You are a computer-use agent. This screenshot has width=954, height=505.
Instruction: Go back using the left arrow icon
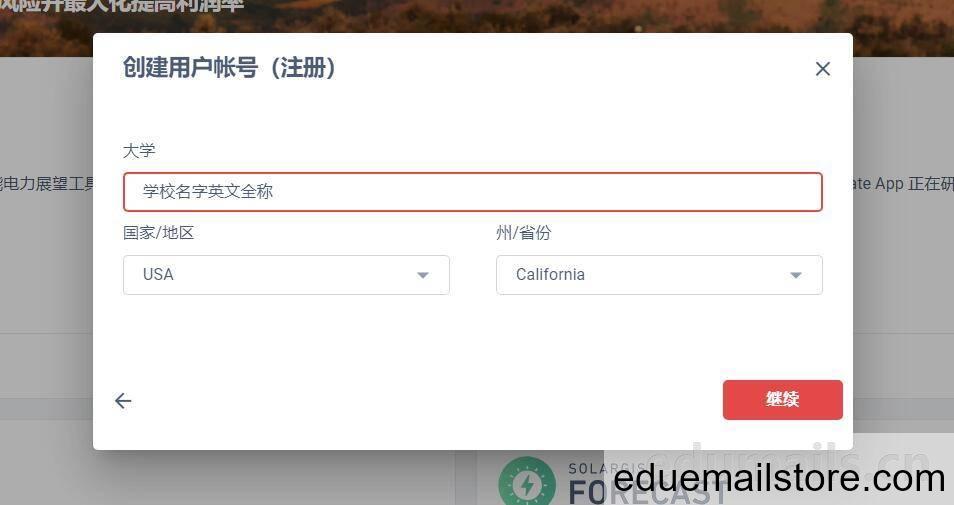[123, 400]
